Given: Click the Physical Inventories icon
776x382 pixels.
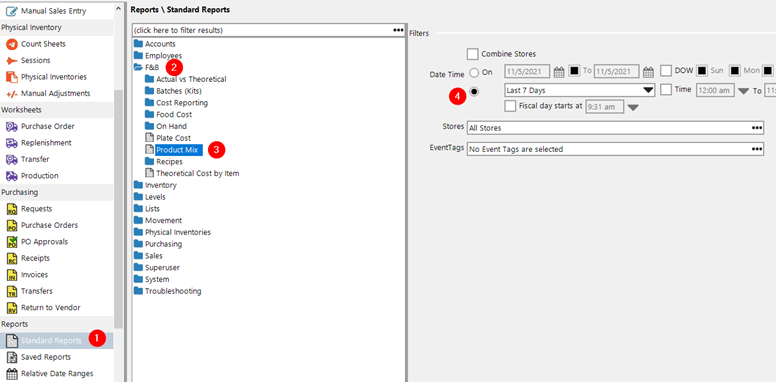Looking at the screenshot, I should [12, 77].
